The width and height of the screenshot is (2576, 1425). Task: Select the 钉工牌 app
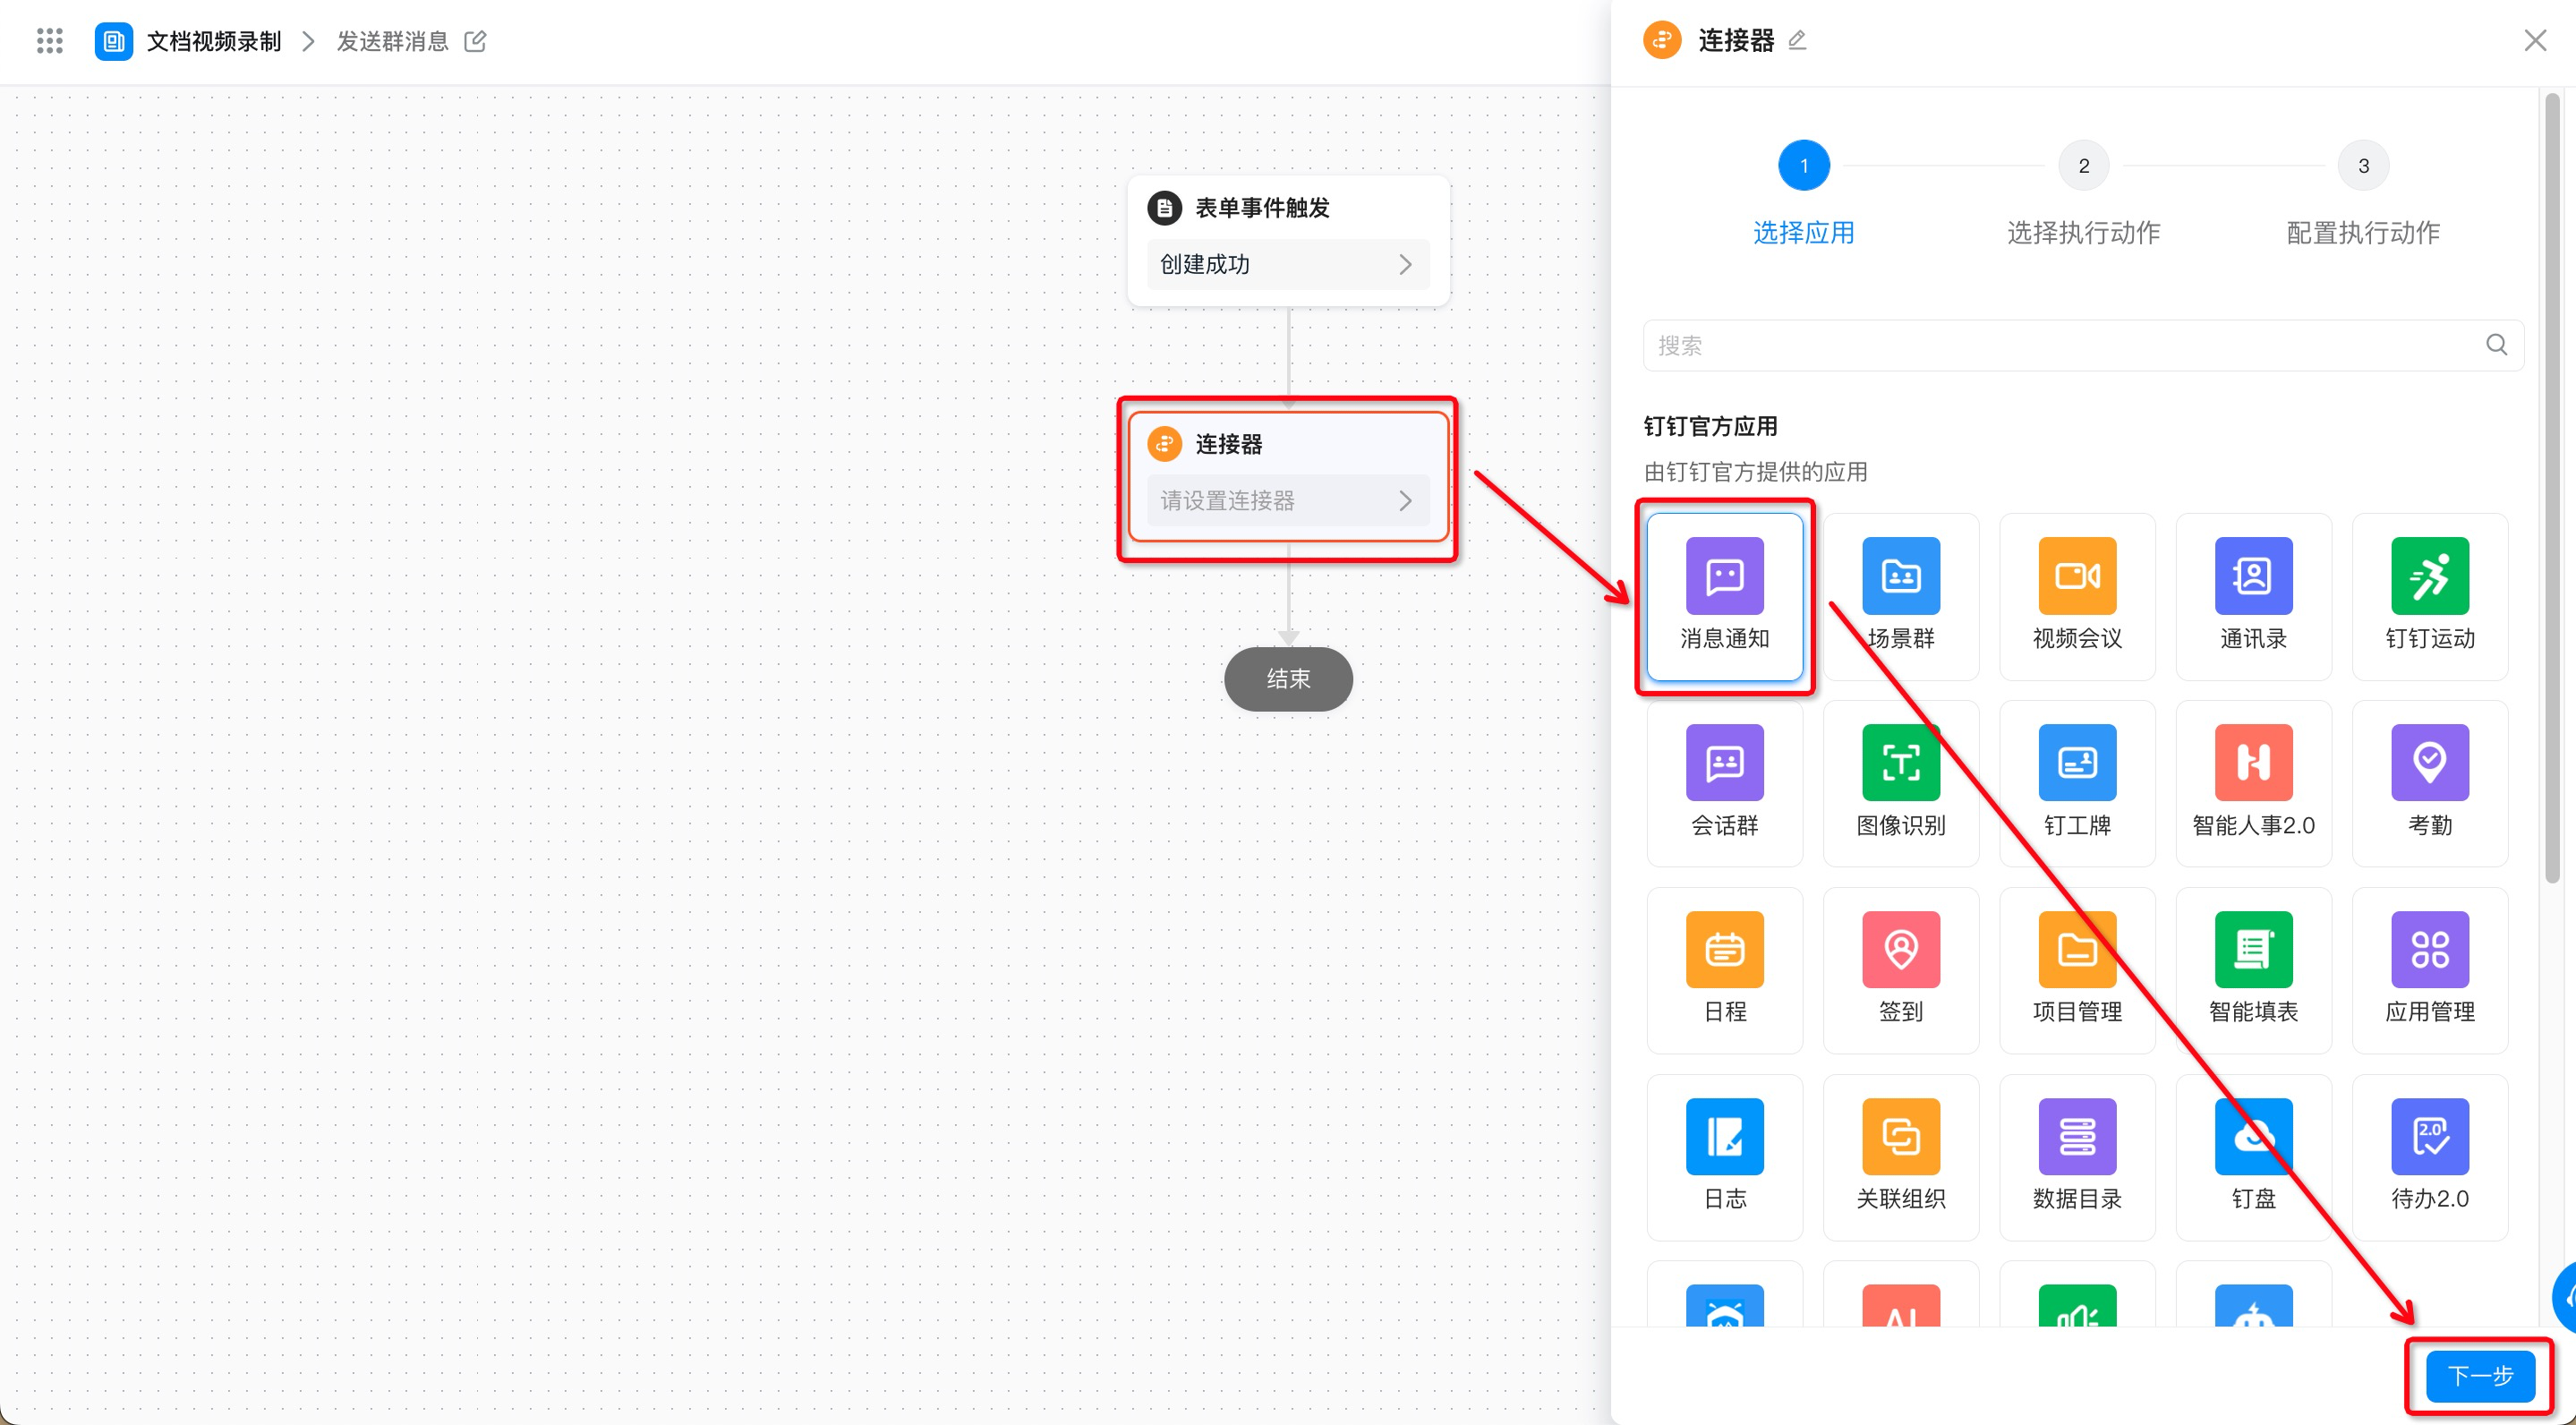pyautogui.click(x=2077, y=783)
